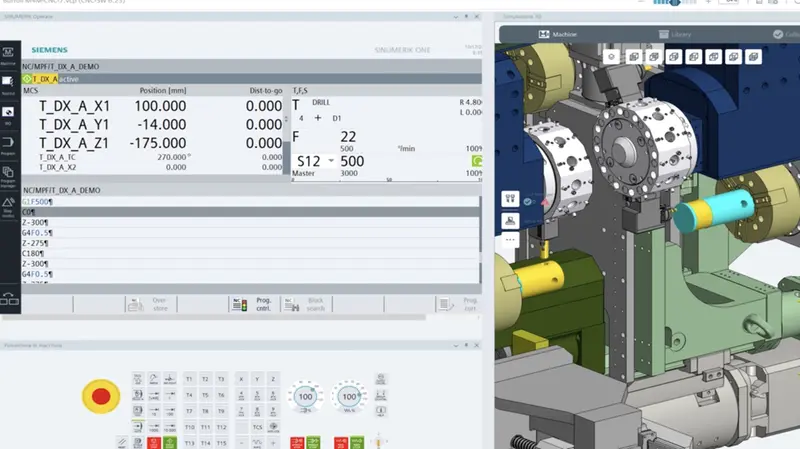The height and width of the screenshot is (449, 800).
Task: Click the green spindle rotation indicator icon
Action: [x=477, y=161]
